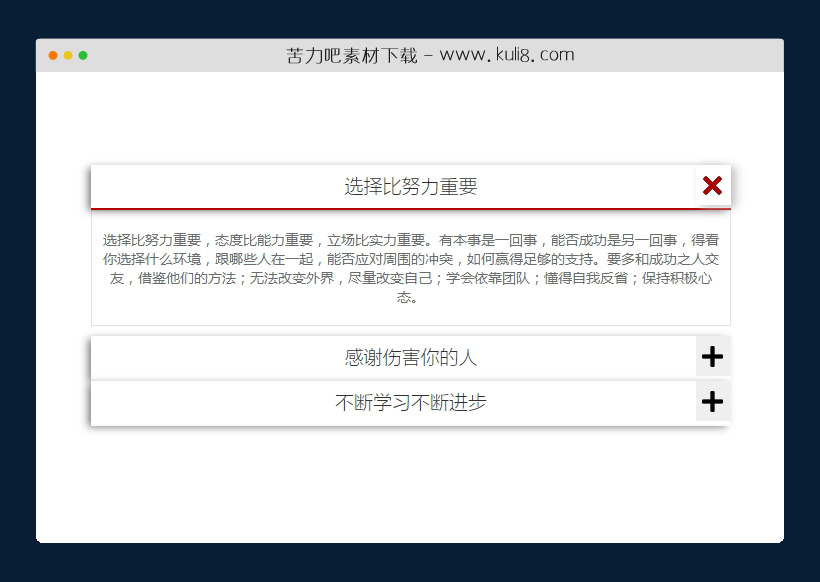The height and width of the screenshot is (582, 820).
Task: Click the www.kuli8.com title bar text
Action: (x=428, y=55)
